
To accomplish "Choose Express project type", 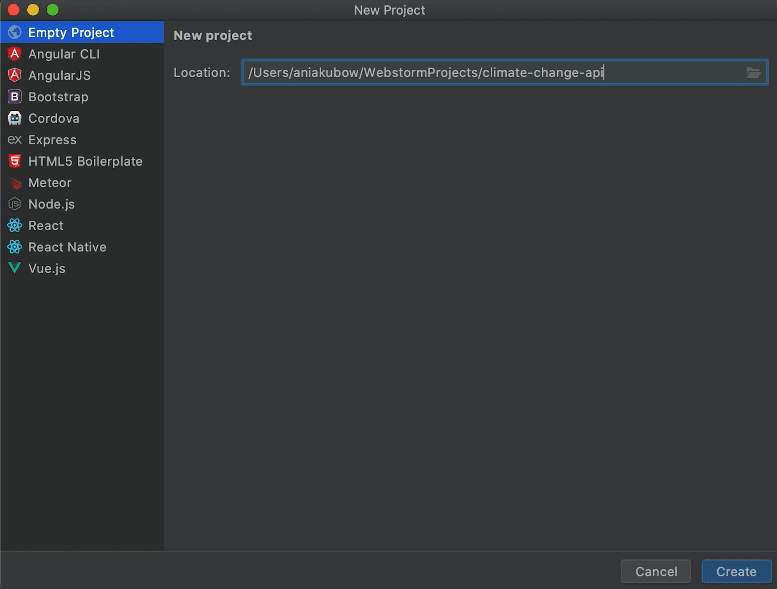I will pyautogui.click(x=52, y=140).
